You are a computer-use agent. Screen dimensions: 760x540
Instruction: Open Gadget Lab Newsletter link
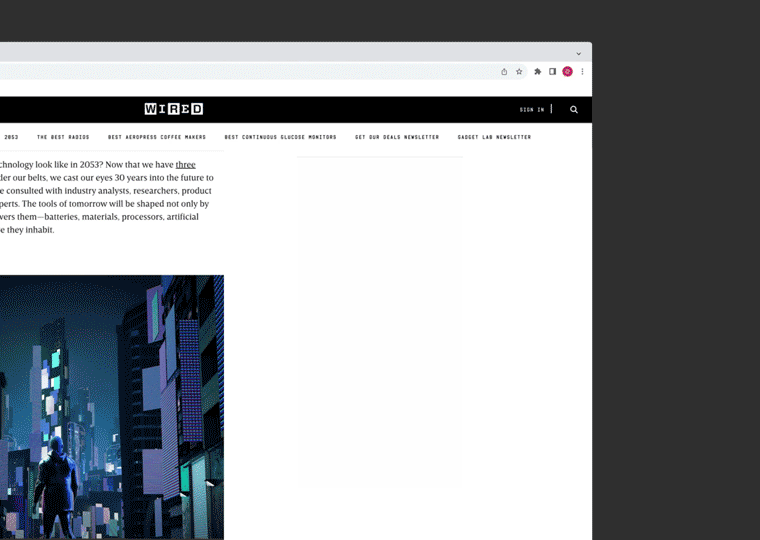494,137
